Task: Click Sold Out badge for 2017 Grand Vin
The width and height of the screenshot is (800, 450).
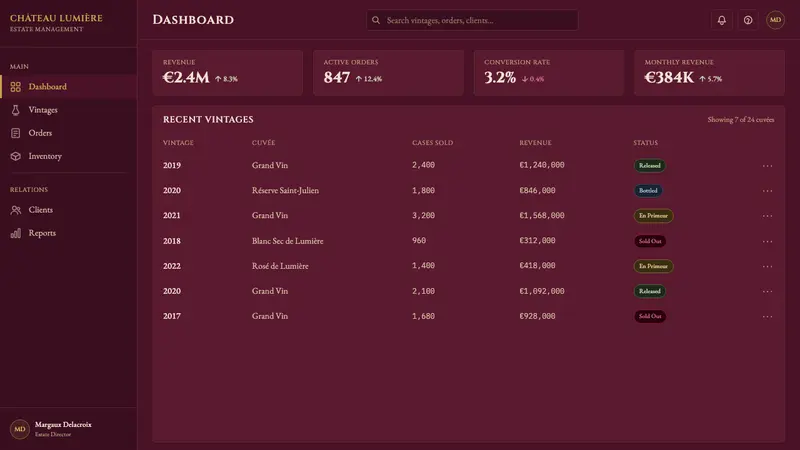Action: (650, 316)
